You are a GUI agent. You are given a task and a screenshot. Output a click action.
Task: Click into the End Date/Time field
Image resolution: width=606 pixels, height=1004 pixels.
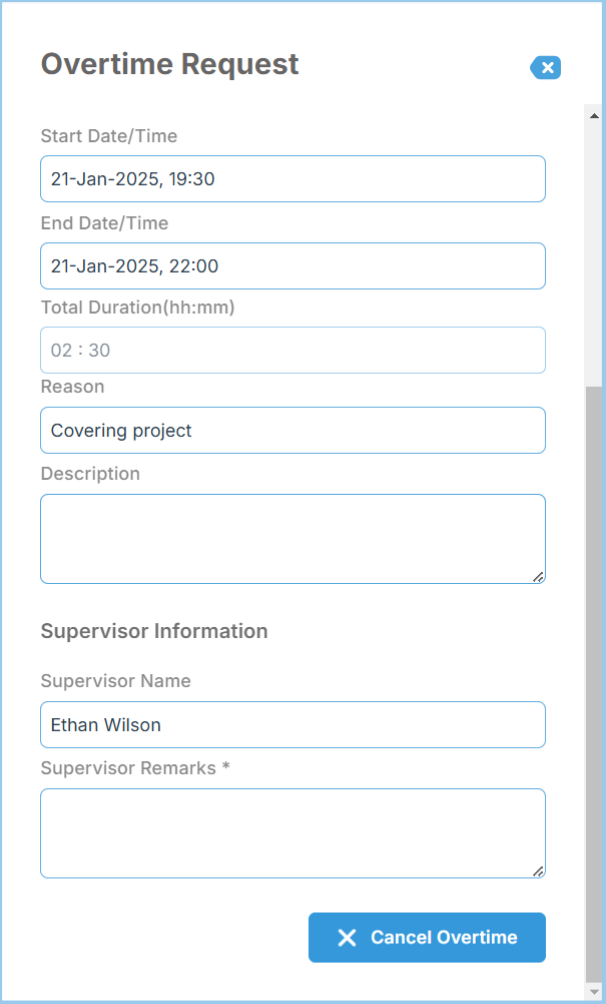pyautogui.click(x=293, y=266)
